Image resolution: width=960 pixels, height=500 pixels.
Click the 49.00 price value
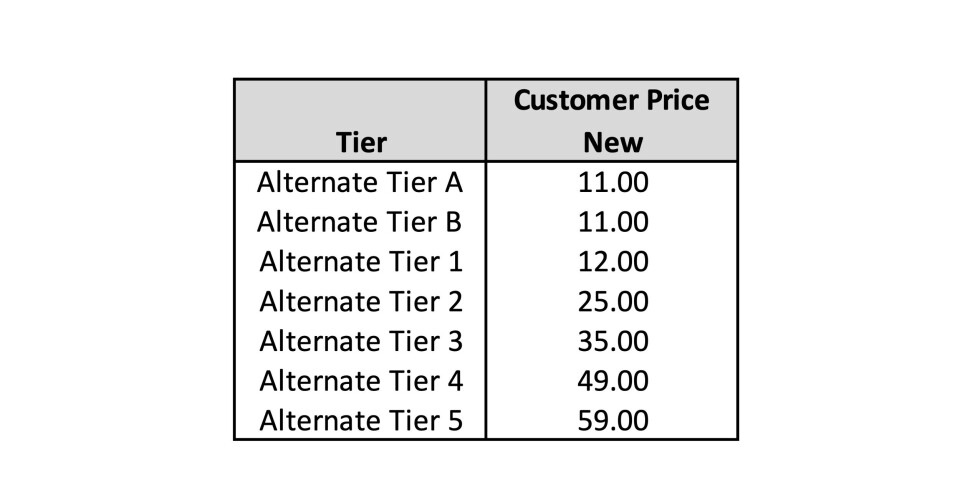(613, 381)
